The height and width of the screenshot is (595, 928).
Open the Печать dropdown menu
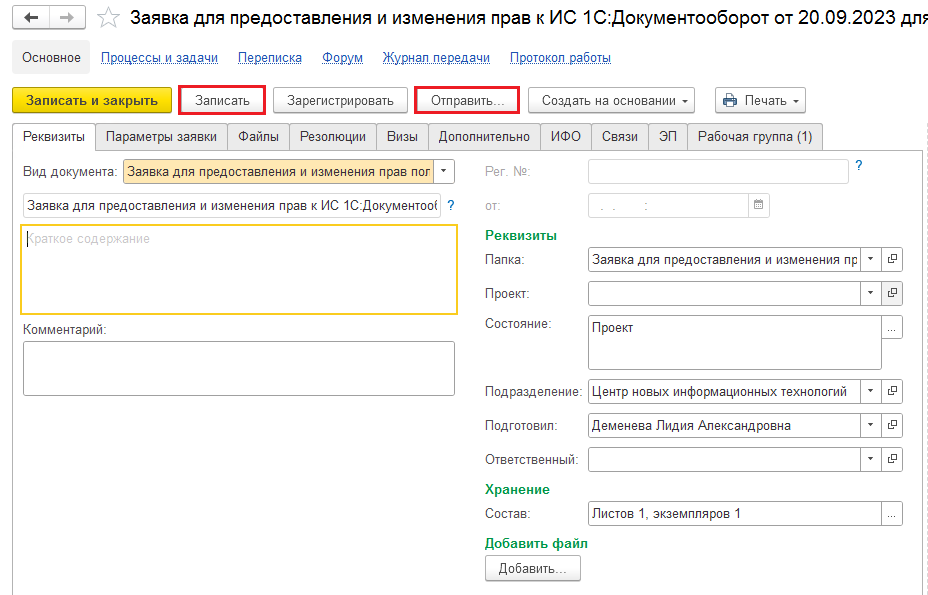761,101
